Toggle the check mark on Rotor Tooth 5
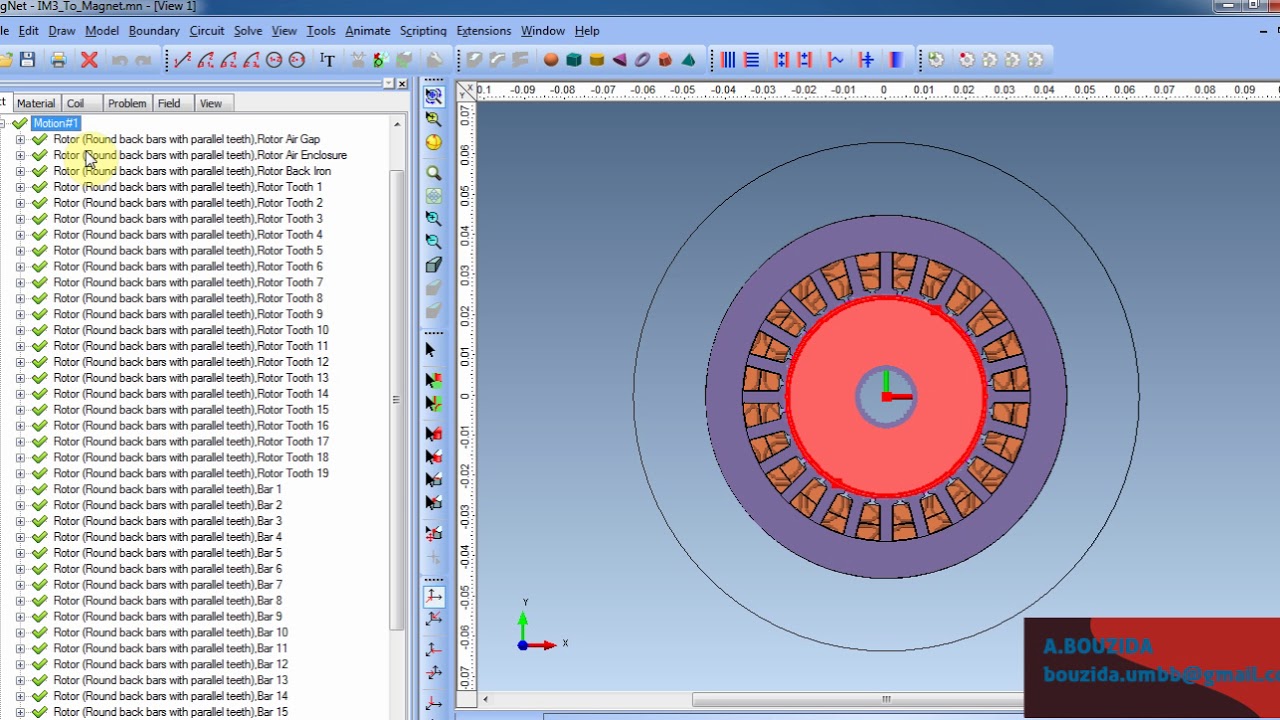1280x720 pixels. 40,250
